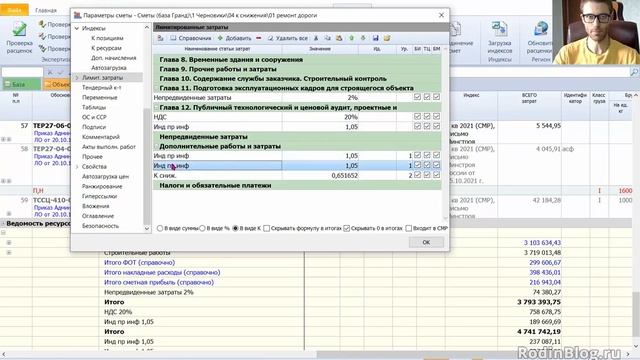Collapse Глава 12 section in the list

(x=156, y=107)
